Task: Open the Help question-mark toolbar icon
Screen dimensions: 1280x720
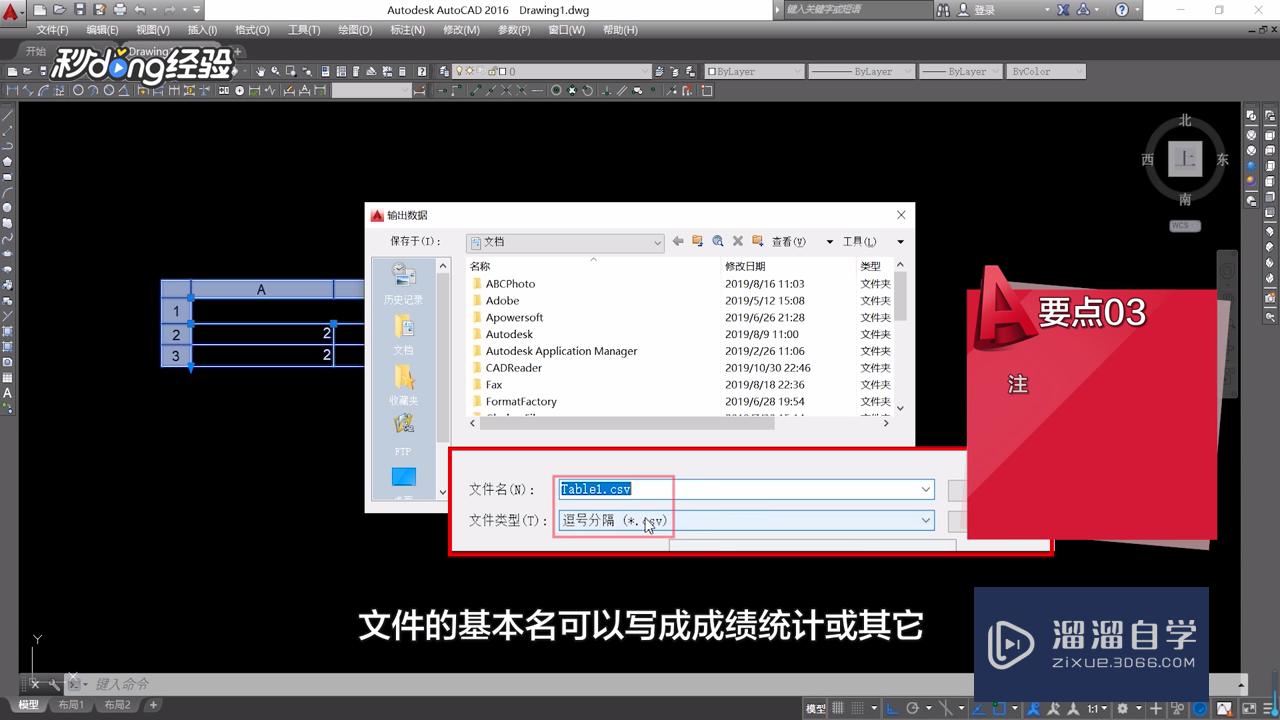Action: coord(423,71)
